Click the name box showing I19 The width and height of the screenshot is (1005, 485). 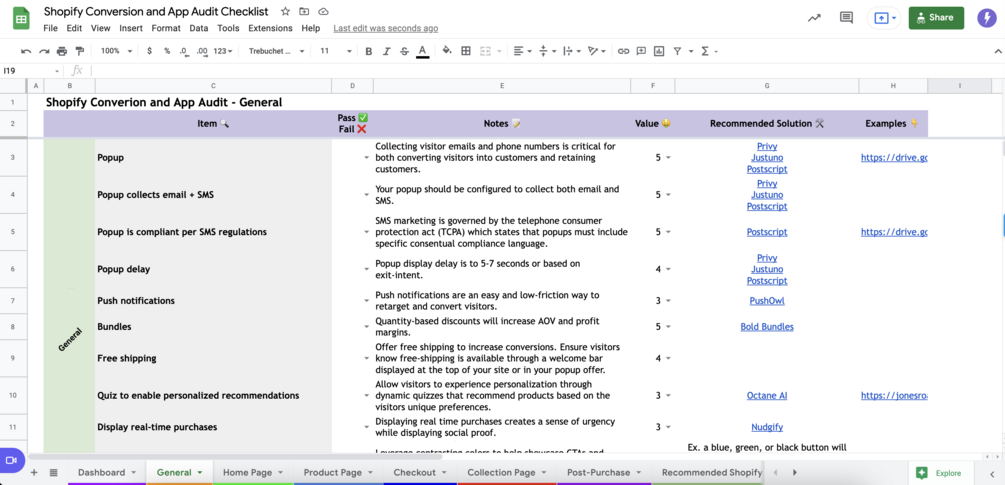click(x=31, y=70)
